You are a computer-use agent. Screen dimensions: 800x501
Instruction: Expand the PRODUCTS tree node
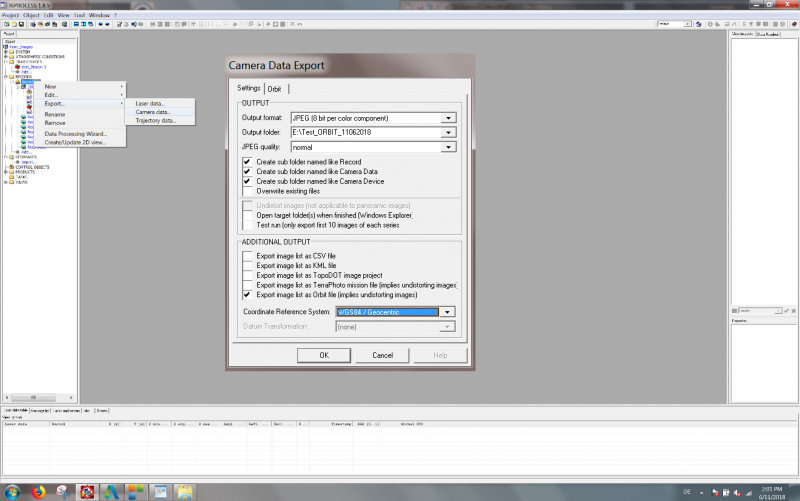coord(6,172)
